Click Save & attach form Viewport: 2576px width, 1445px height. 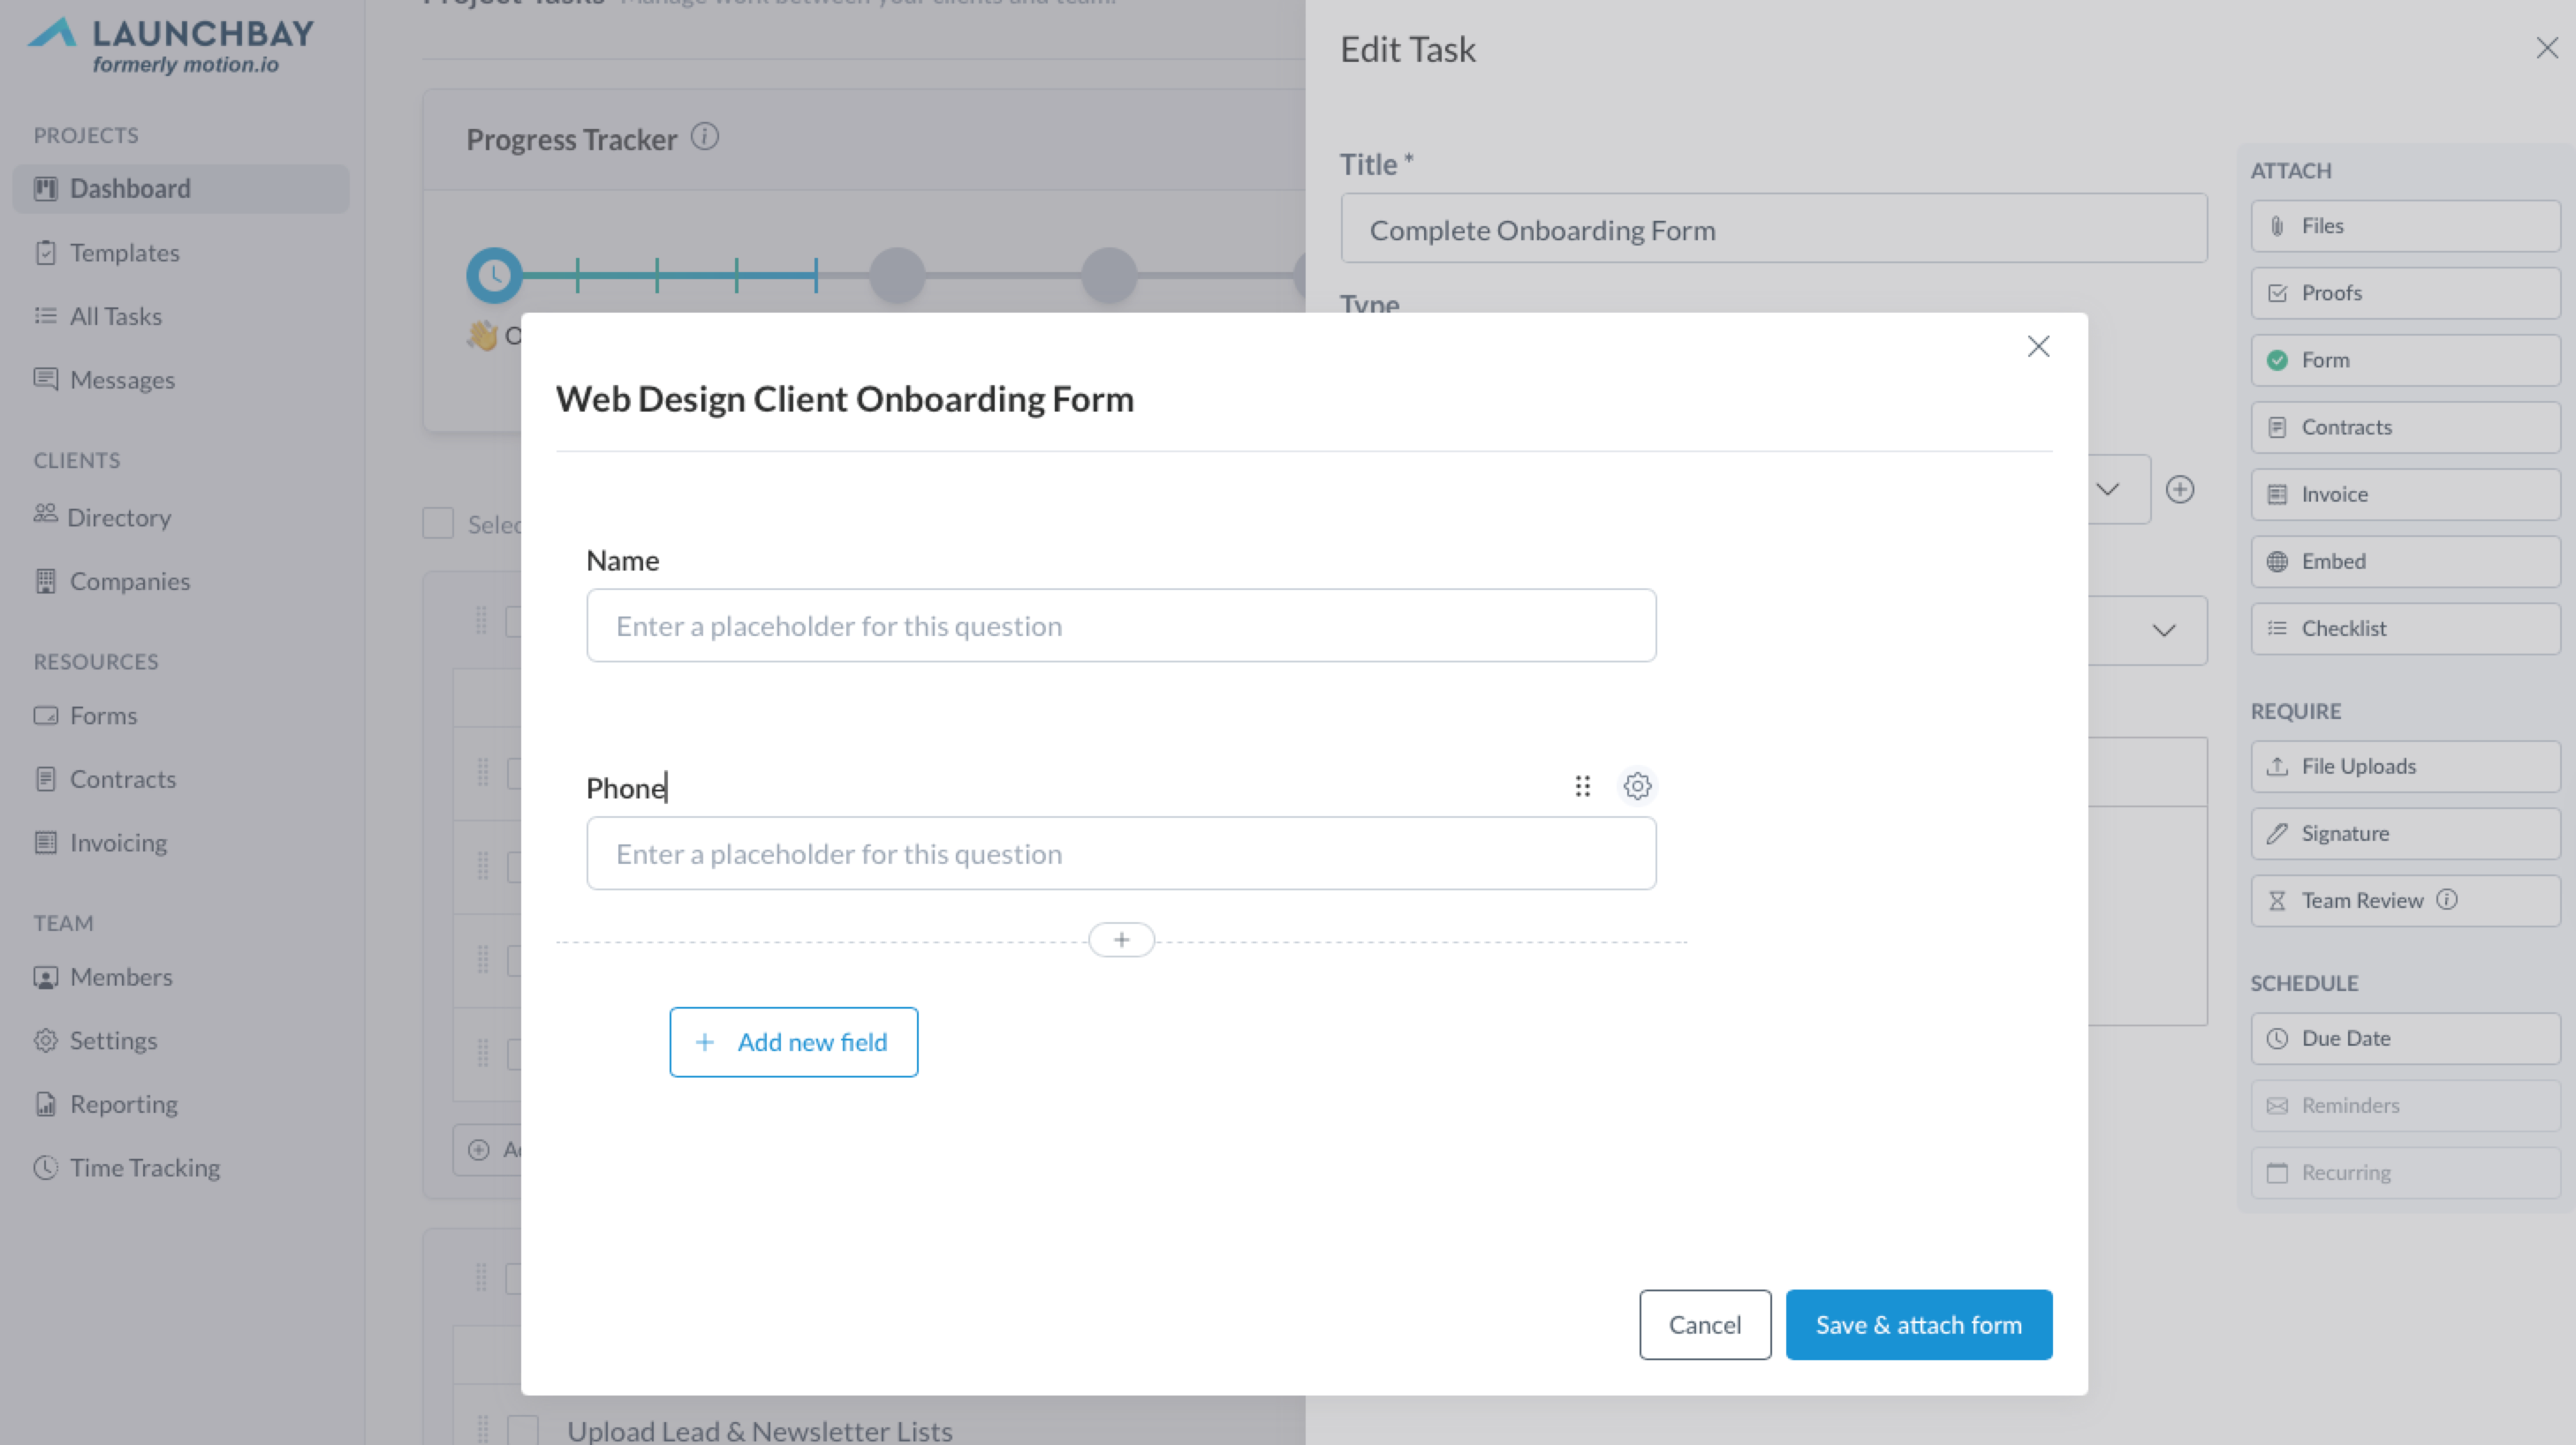point(1918,1325)
